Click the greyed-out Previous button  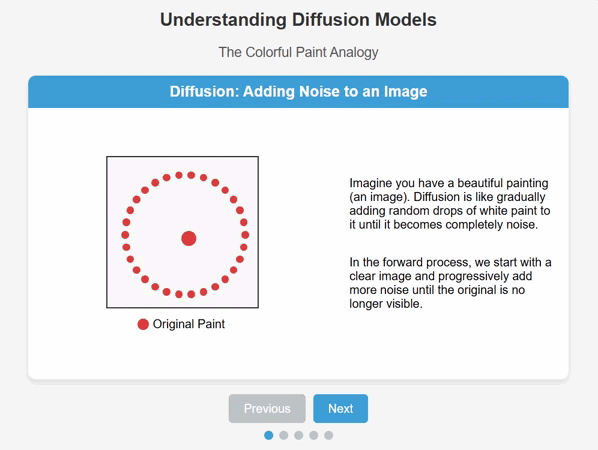pyautogui.click(x=267, y=408)
